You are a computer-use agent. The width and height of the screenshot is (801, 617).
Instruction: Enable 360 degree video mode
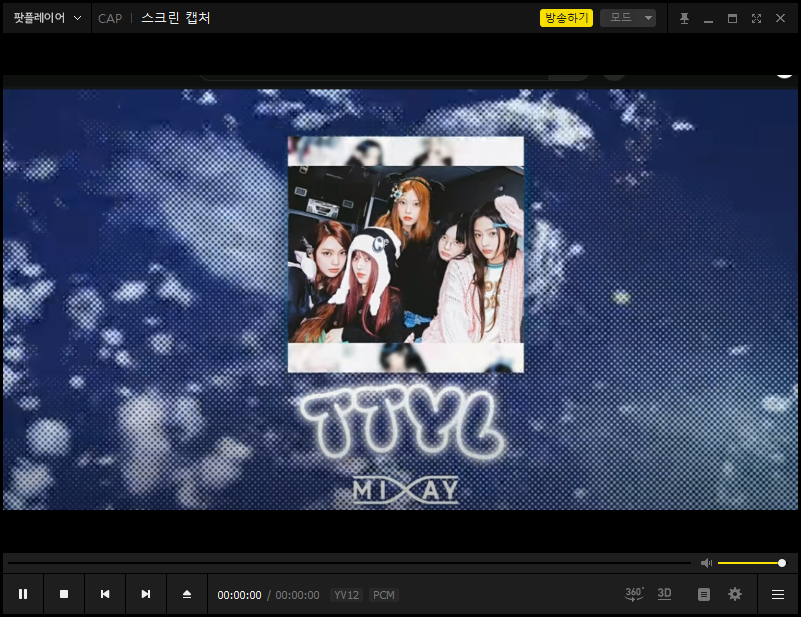coord(634,594)
